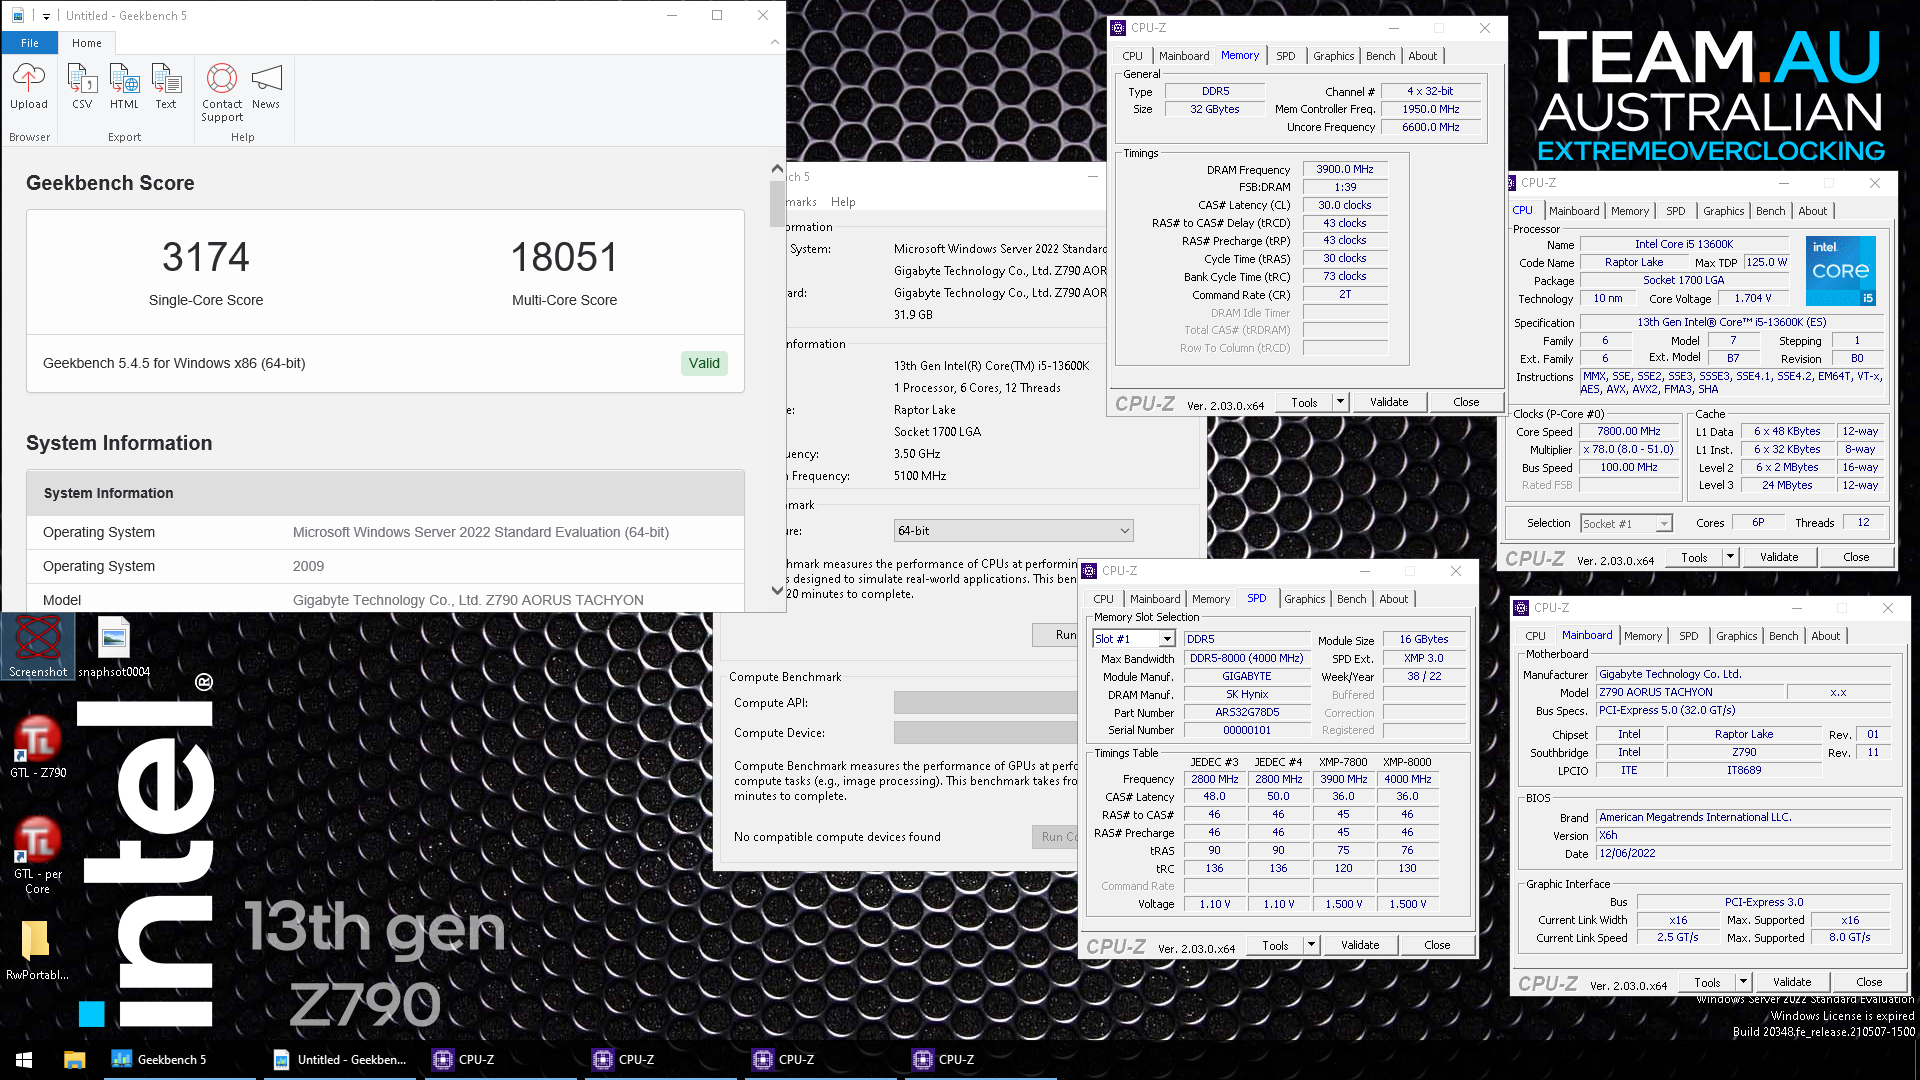
Task: Expand the architecture 64-bit dropdown
Action: (1013, 531)
